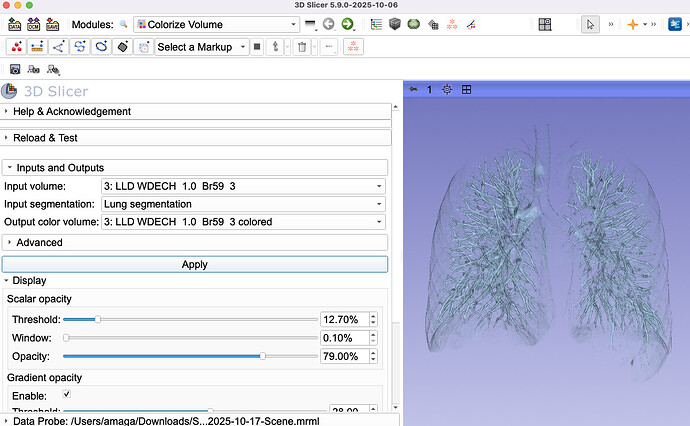Click the scalar opacity Threshold slider handle
The image size is (690, 426).
point(98,320)
